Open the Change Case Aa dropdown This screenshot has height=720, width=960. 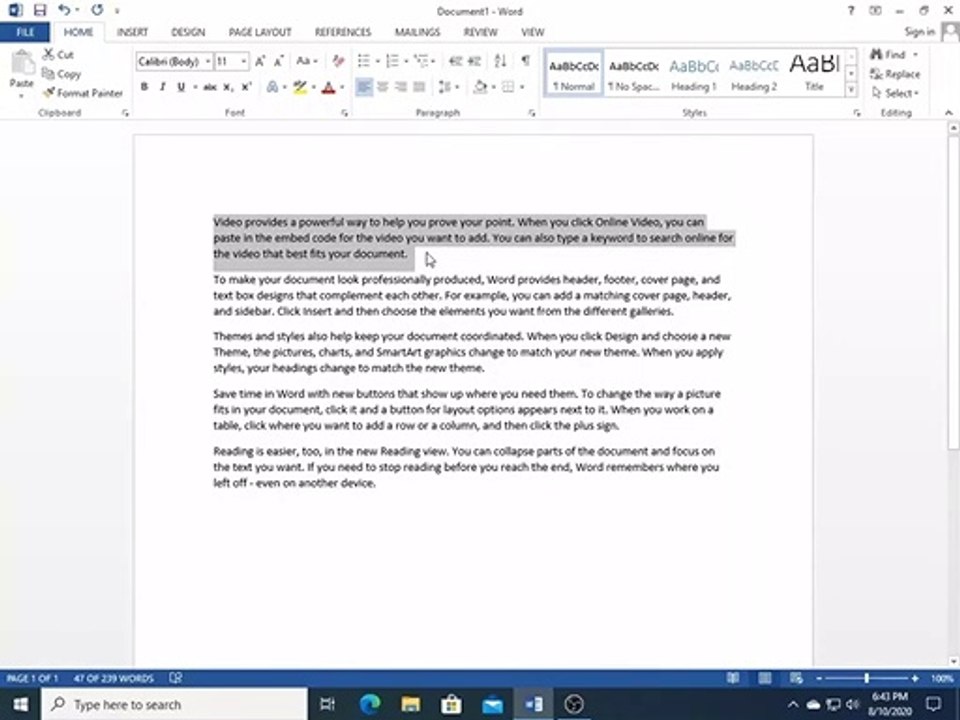pyautogui.click(x=306, y=61)
